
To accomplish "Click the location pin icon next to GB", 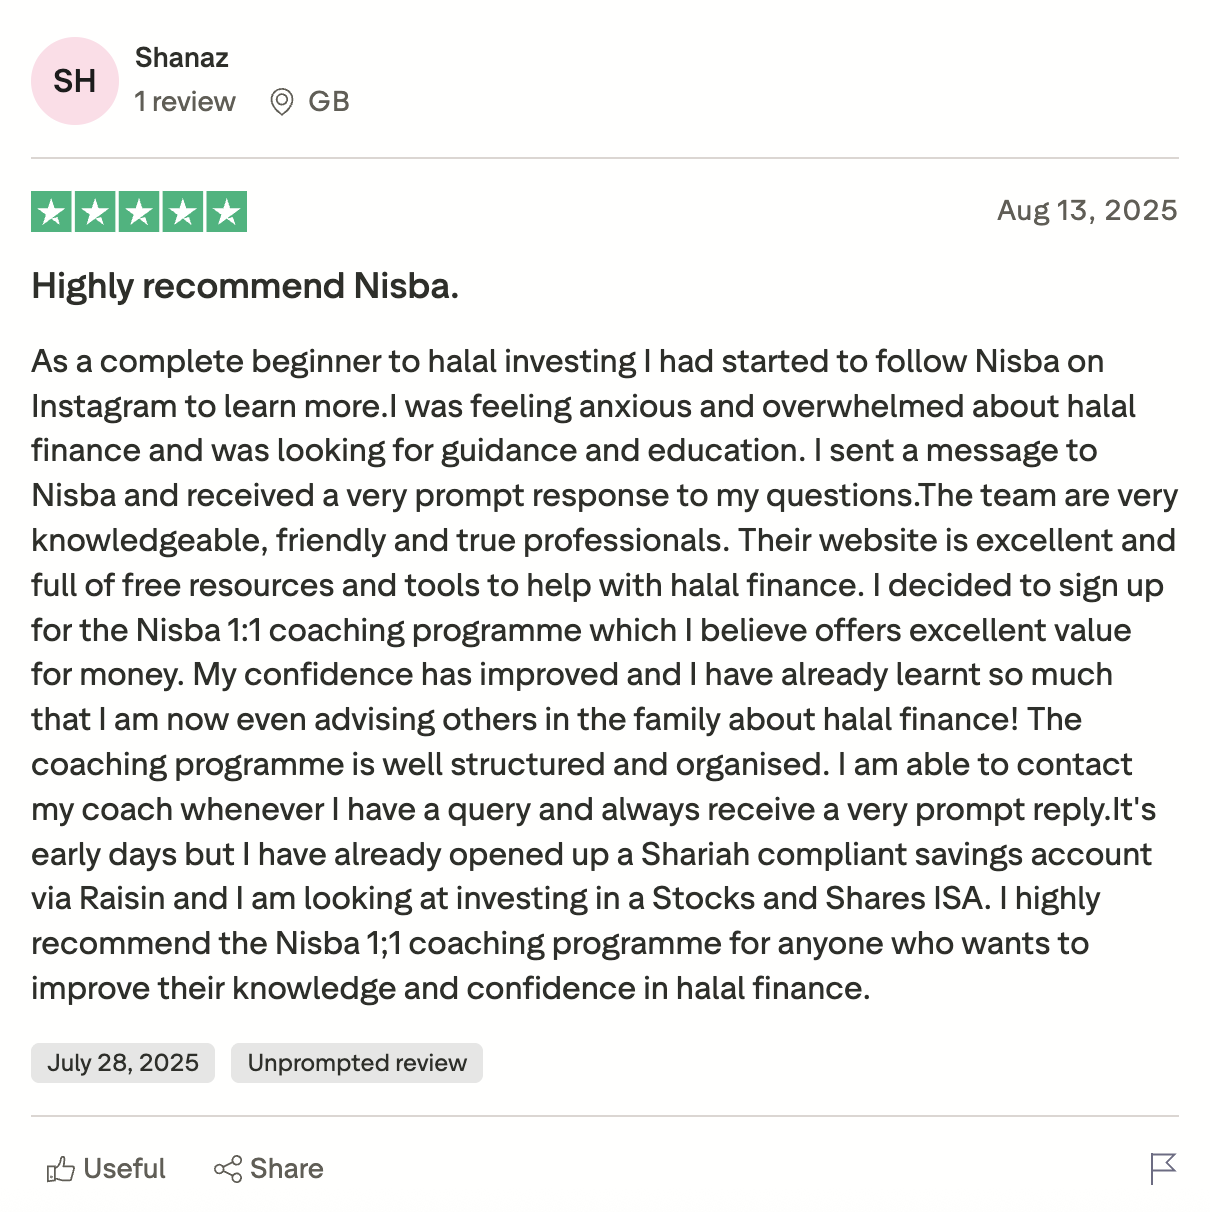I will click(x=282, y=102).
